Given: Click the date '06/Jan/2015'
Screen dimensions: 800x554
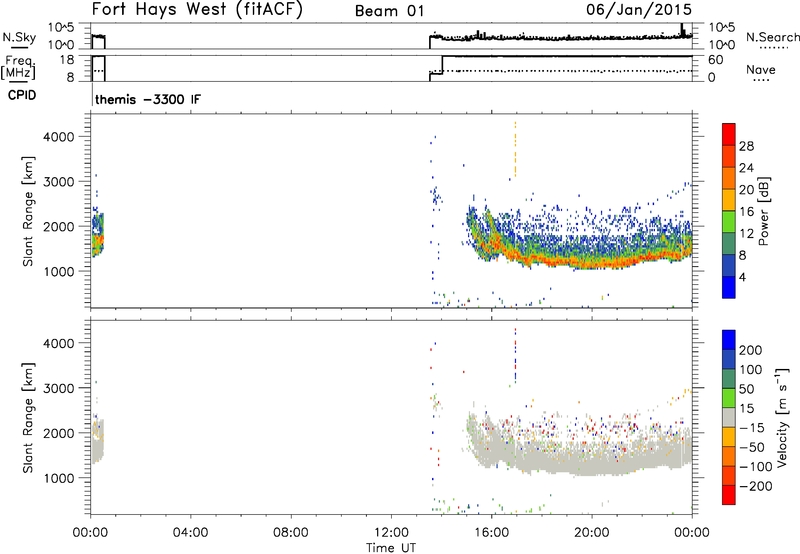Looking at the screenshot, I should pos(639,10).
